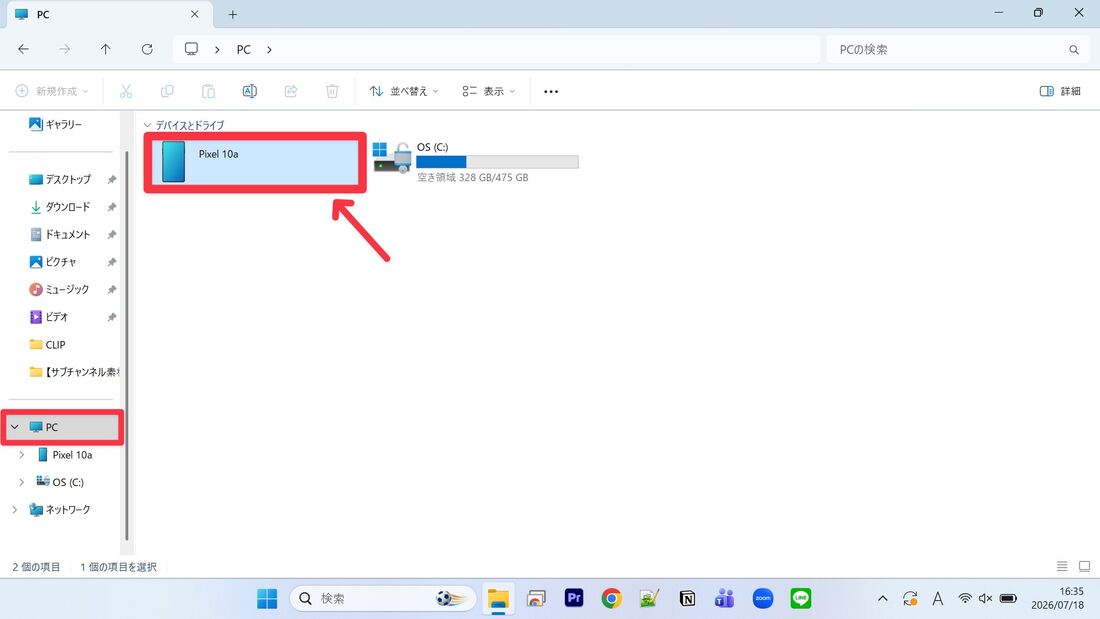Go forward with the right arrow
Image resolution: width=1100 pixels, height=619 pixels.
tap(65, 49)
